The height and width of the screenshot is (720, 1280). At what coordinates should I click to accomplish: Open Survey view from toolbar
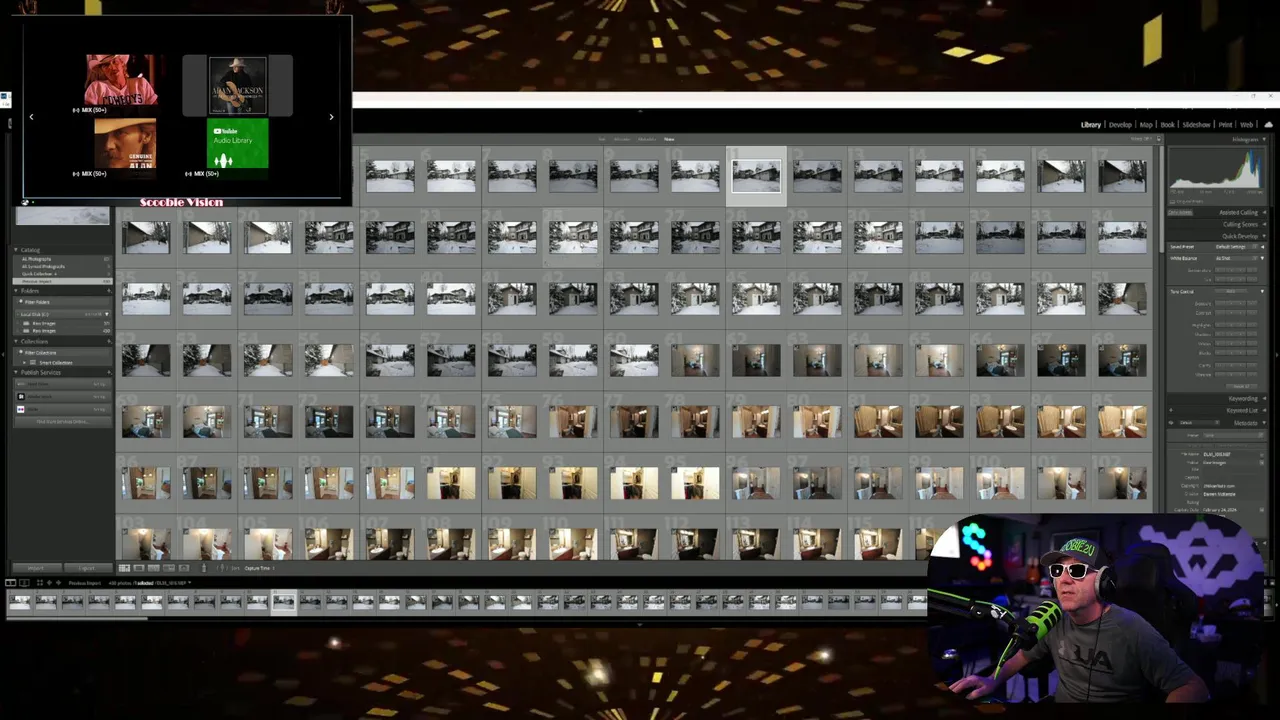169,568
